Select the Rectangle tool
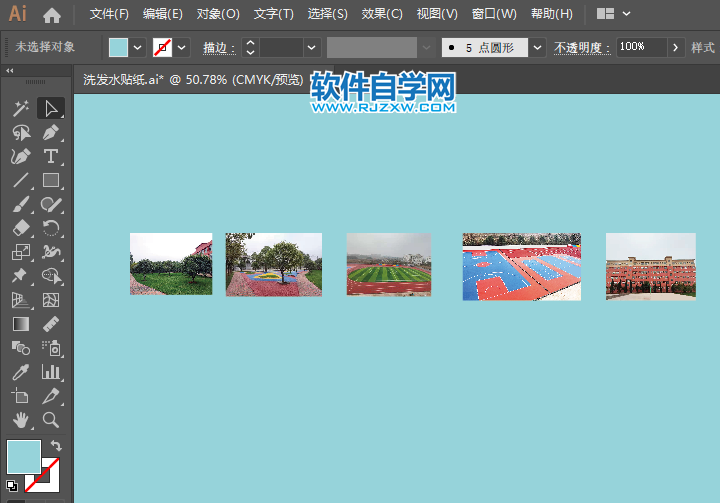720x503 pixels. coord(51,180)
